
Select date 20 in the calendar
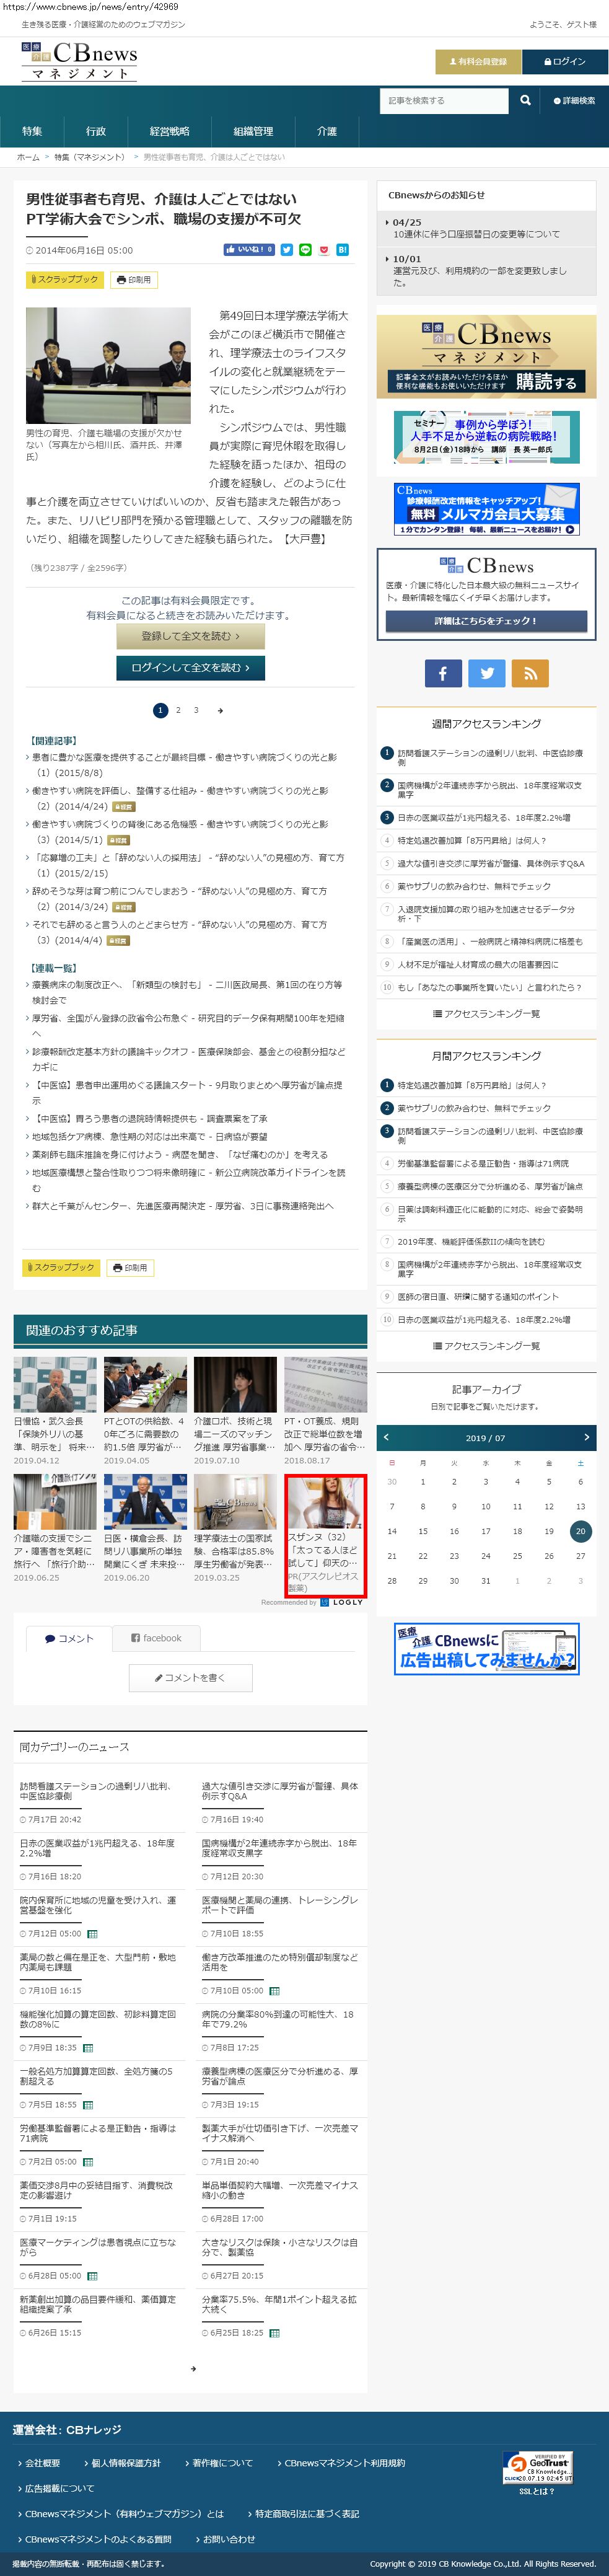[580, 1531]
